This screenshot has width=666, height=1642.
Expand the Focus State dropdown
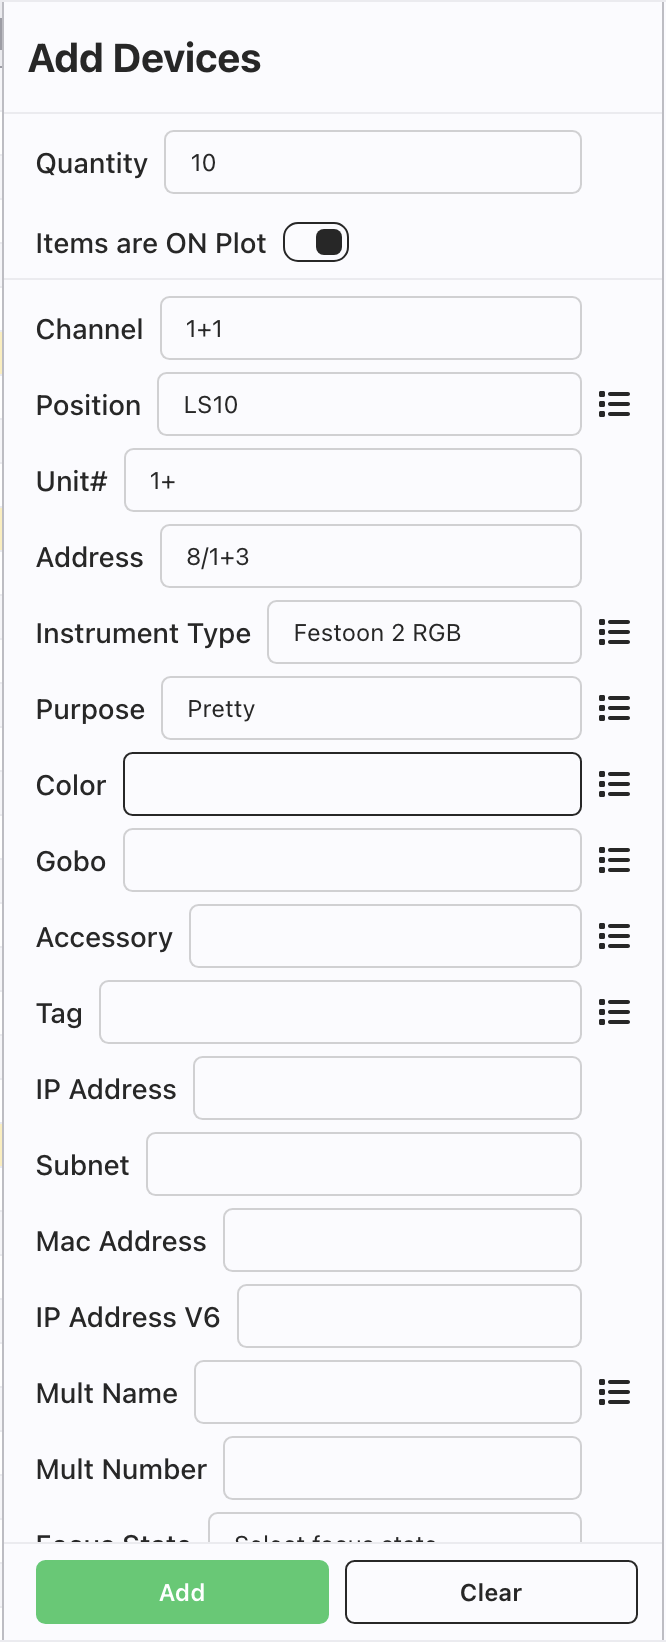pyautogui.click(x=394, y=1530)
